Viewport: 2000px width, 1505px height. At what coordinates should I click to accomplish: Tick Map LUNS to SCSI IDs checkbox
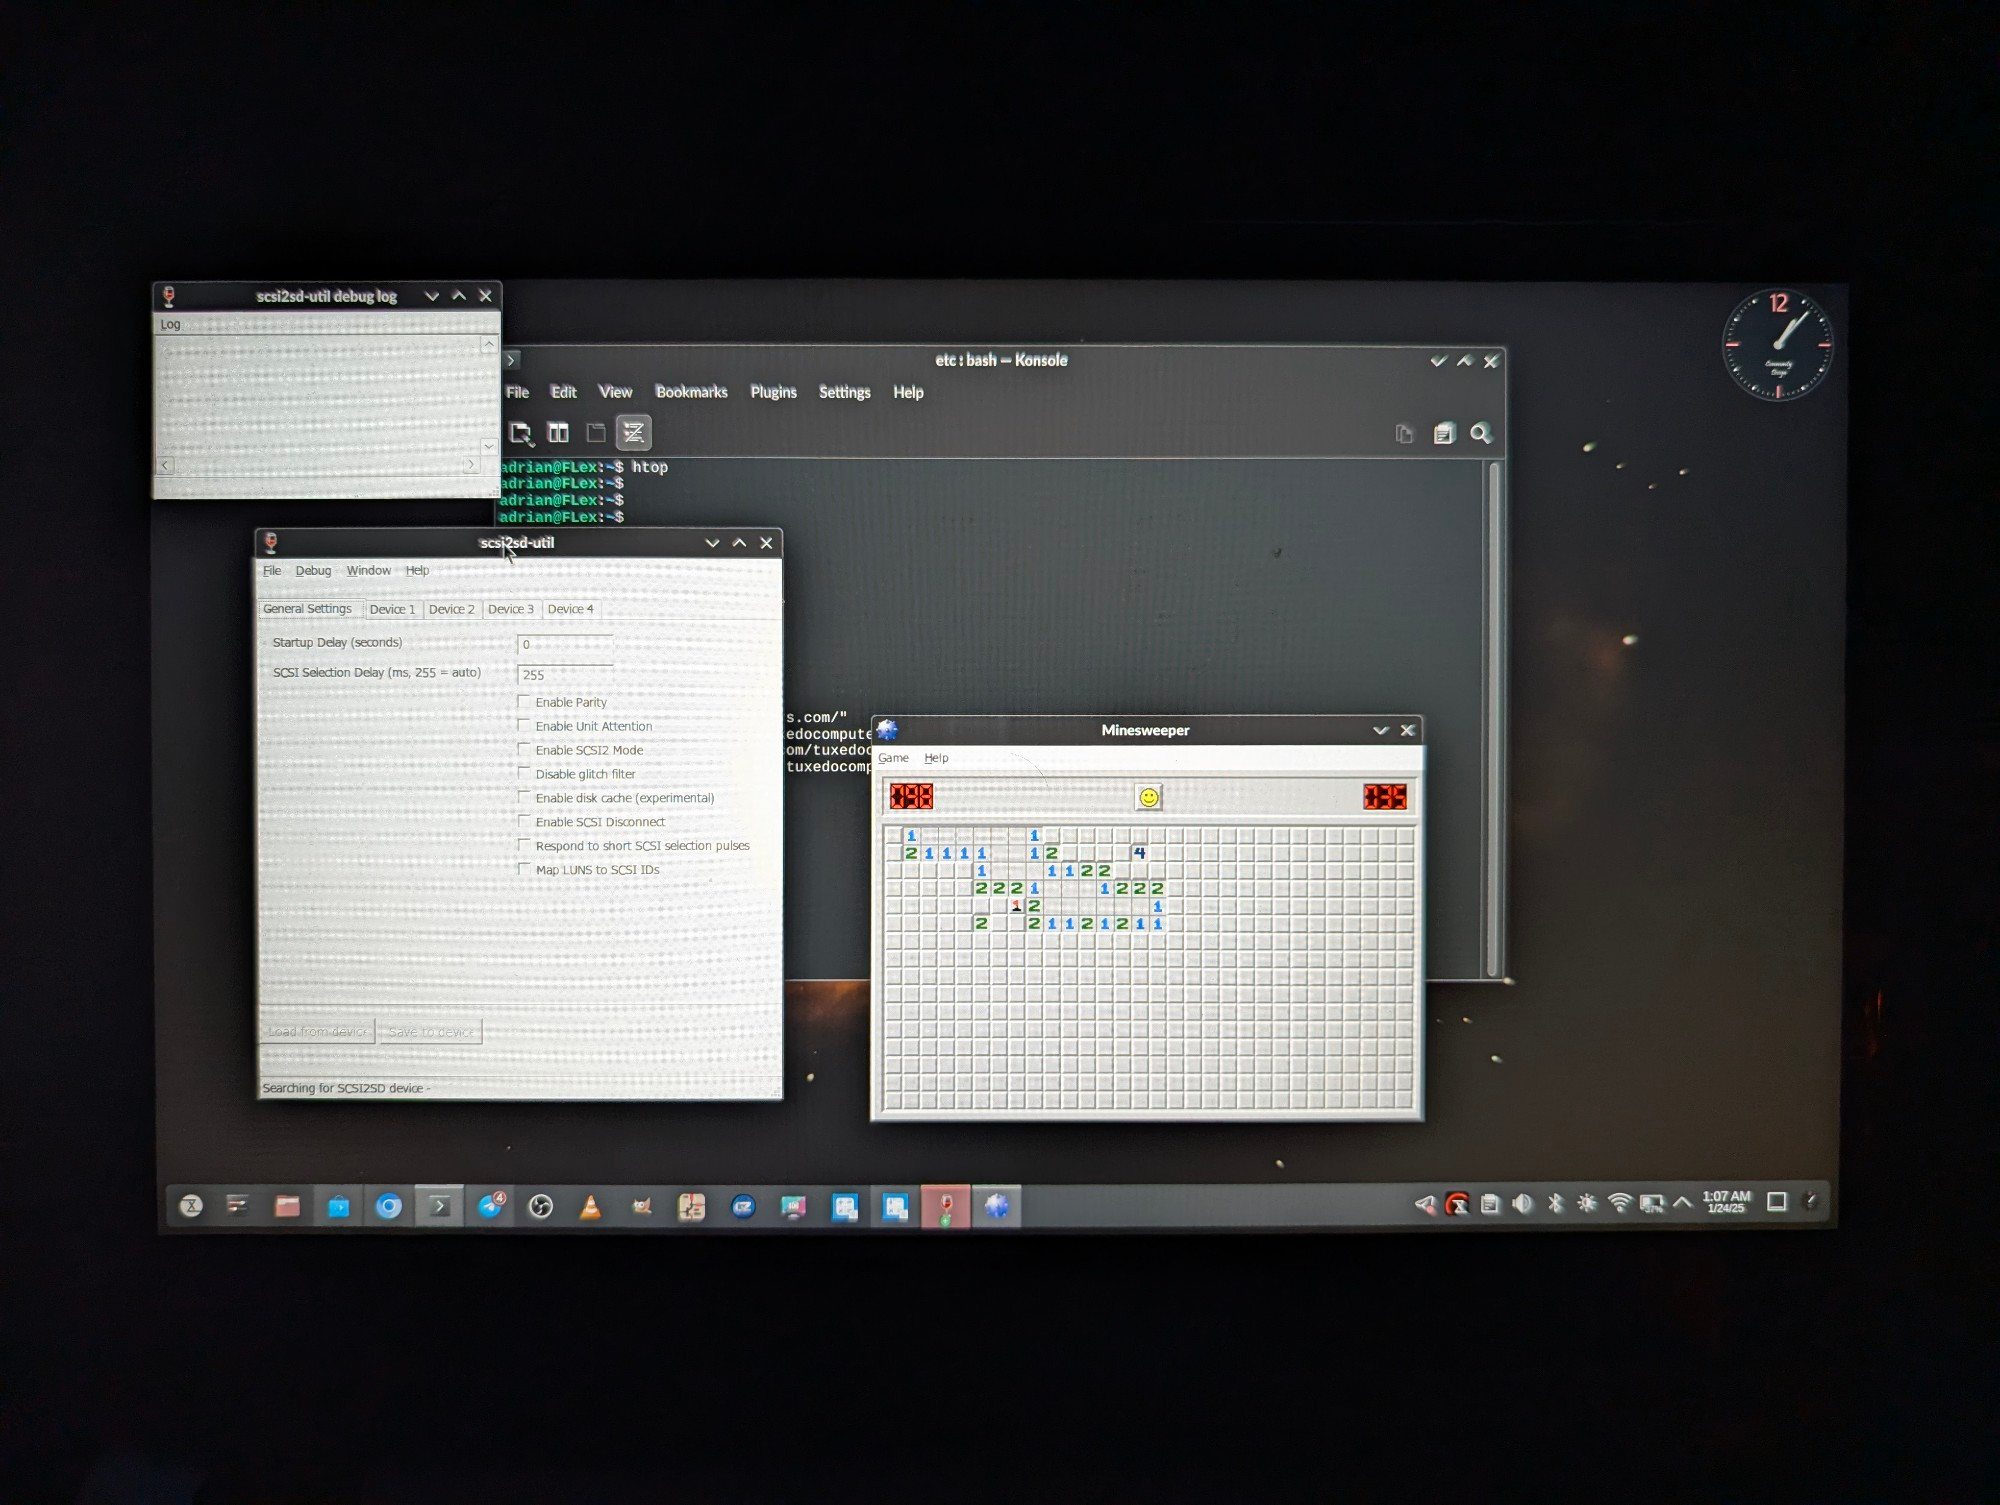point(524,869)
